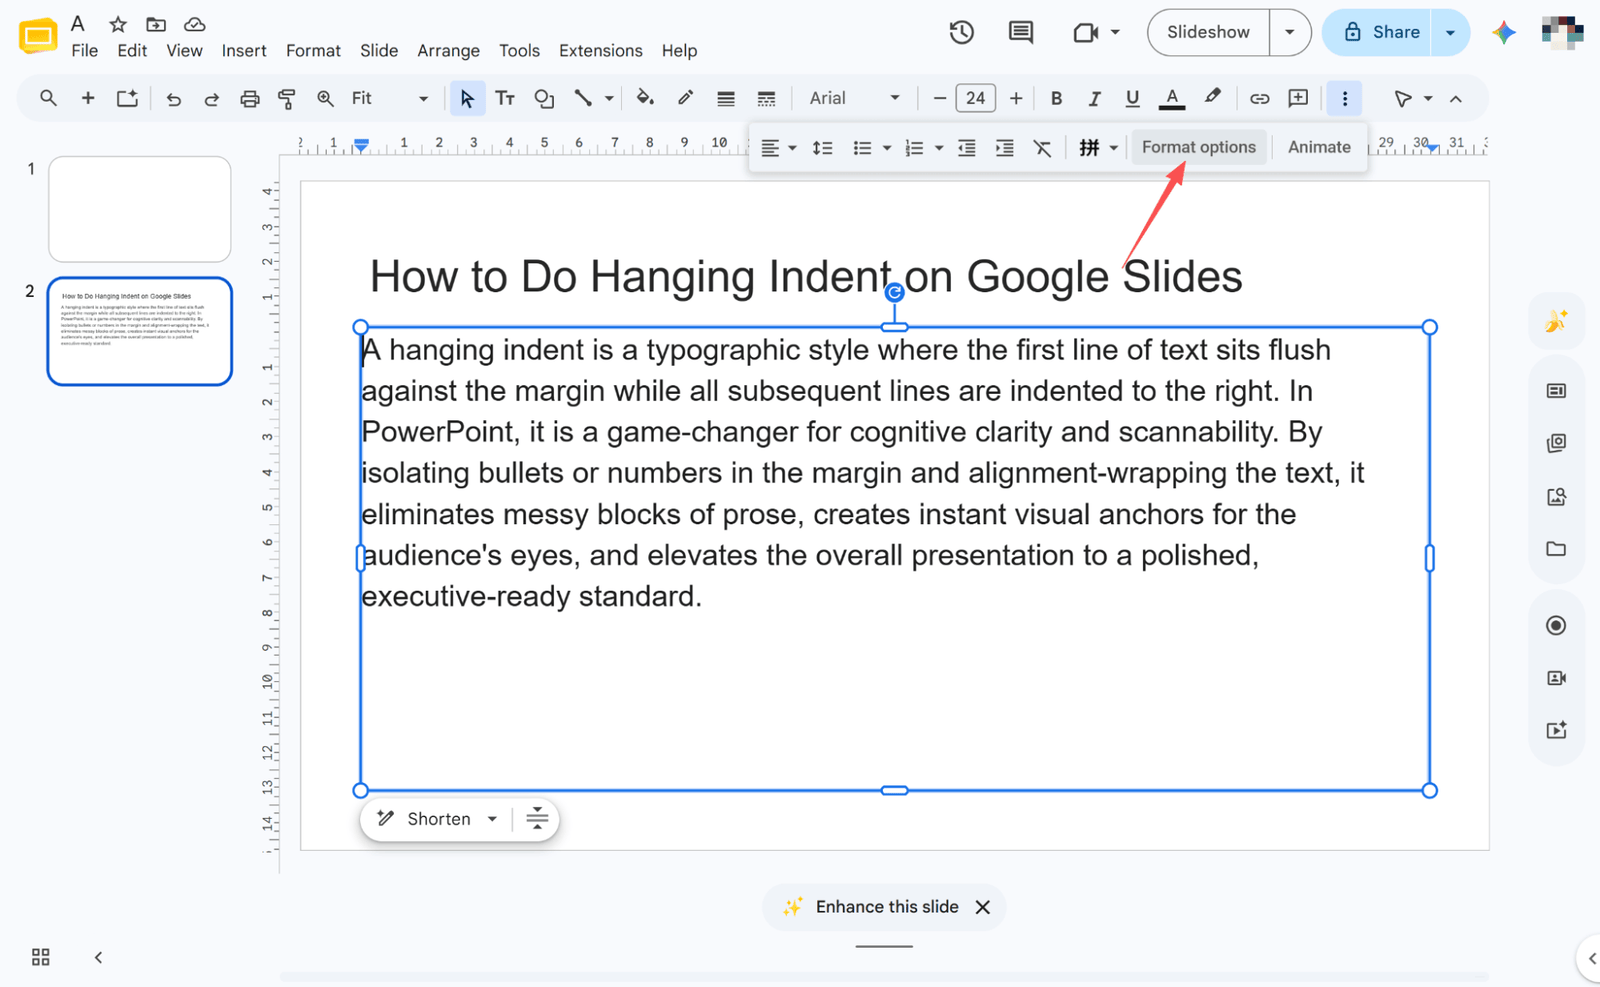Click Shorten text button

click(424, 819)
